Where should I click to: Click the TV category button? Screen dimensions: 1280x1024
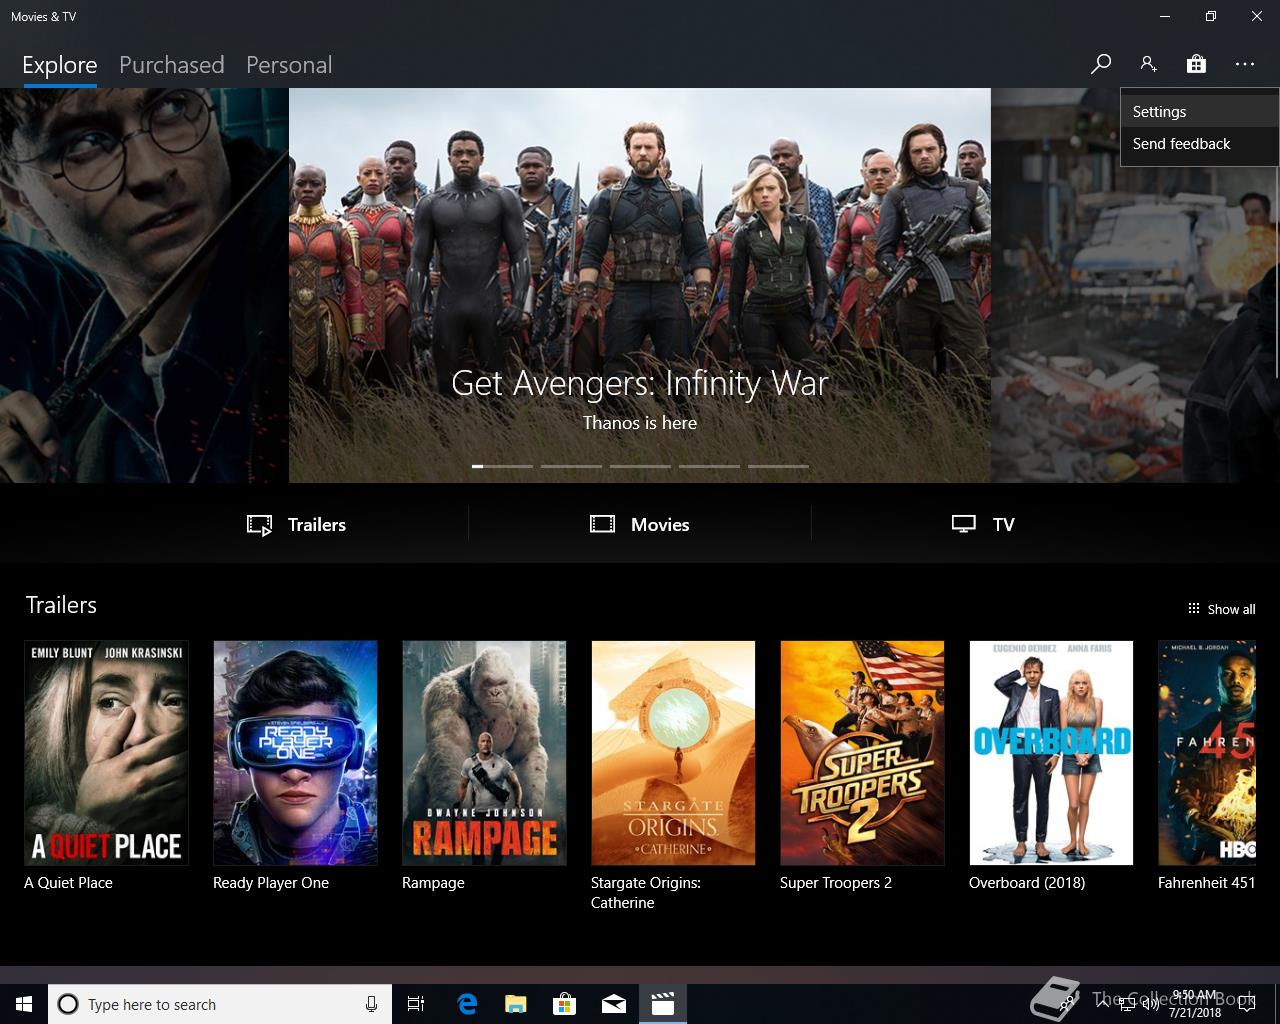983,524
